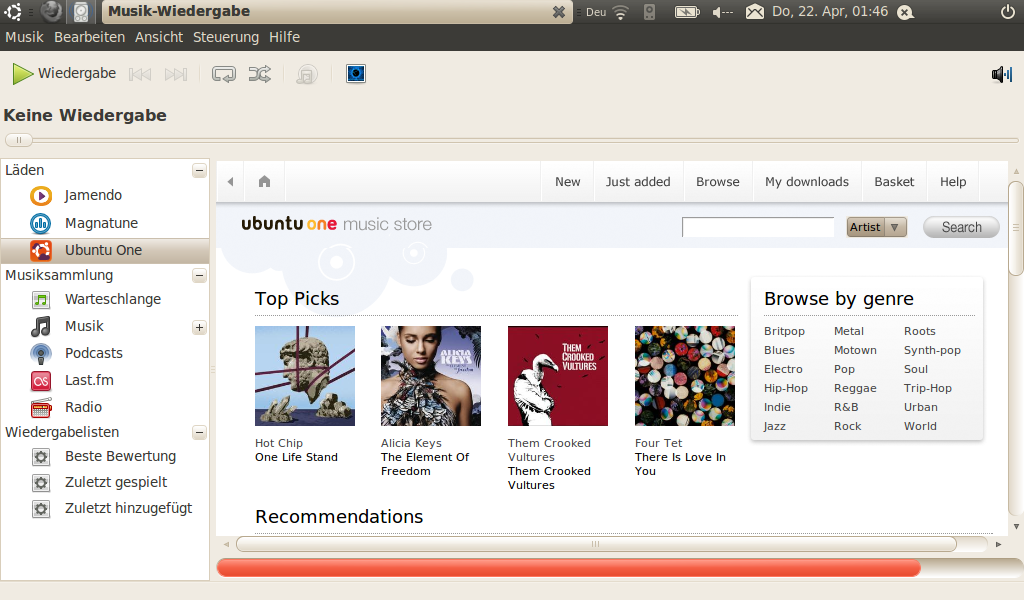Screen dimensions: 1024x600
Task: Open the Steuerung menu
Action: [226, 37]
